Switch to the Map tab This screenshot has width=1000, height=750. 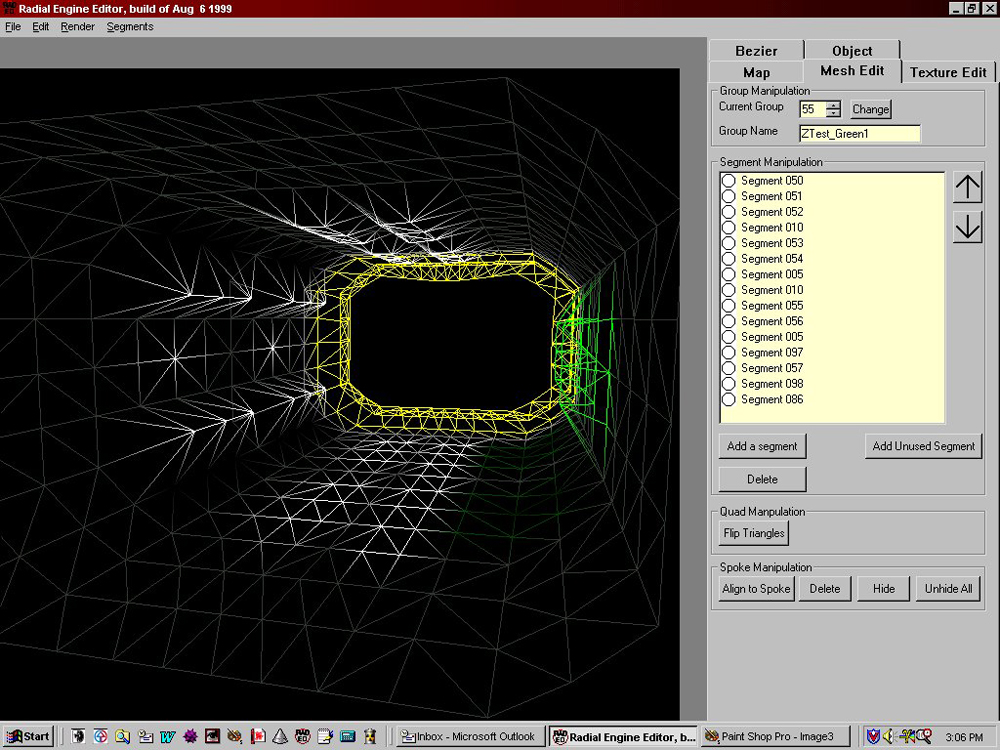coord(756,73)
